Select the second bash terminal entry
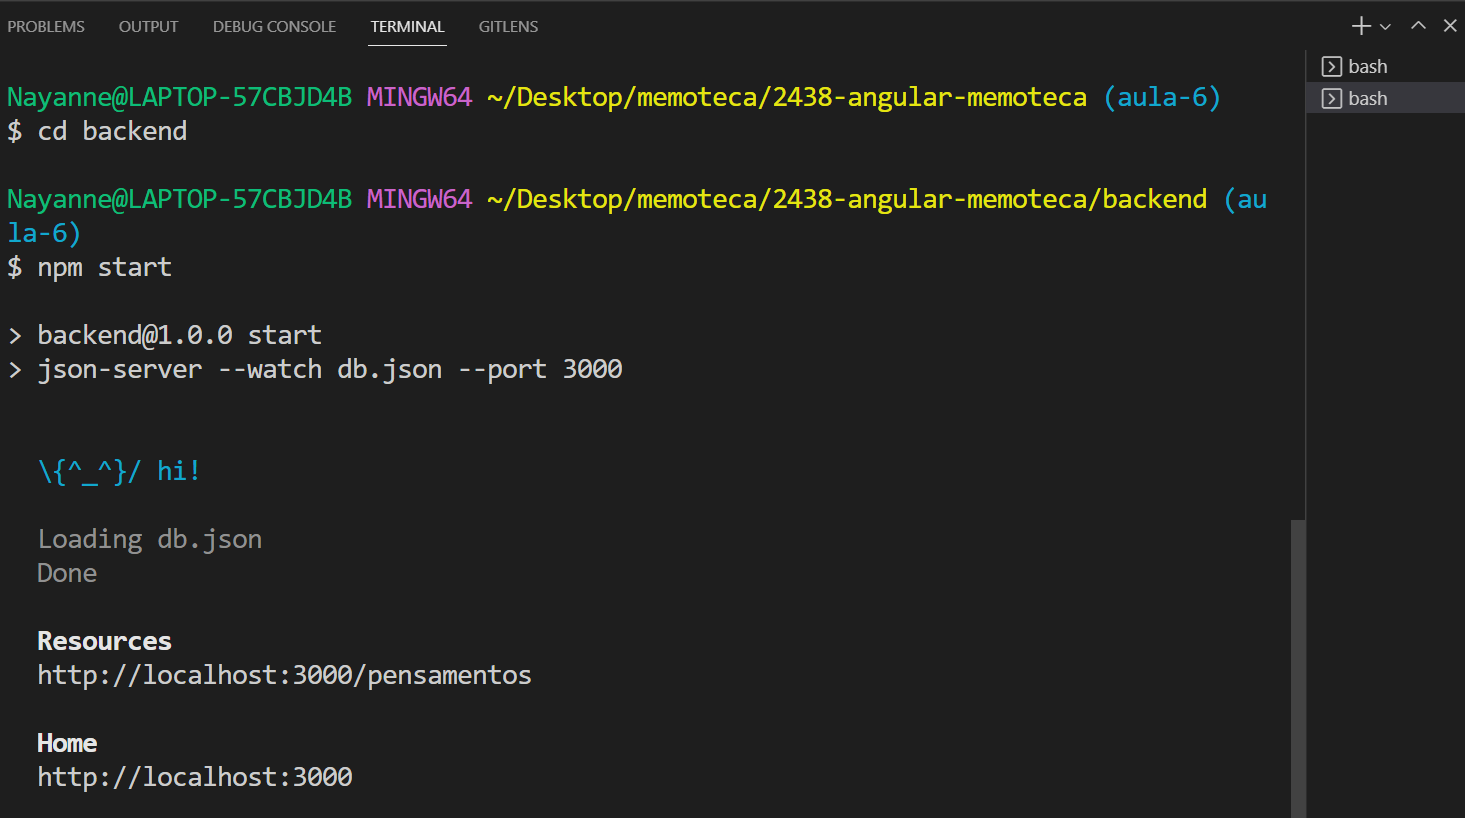 [x=1385, y=98]
